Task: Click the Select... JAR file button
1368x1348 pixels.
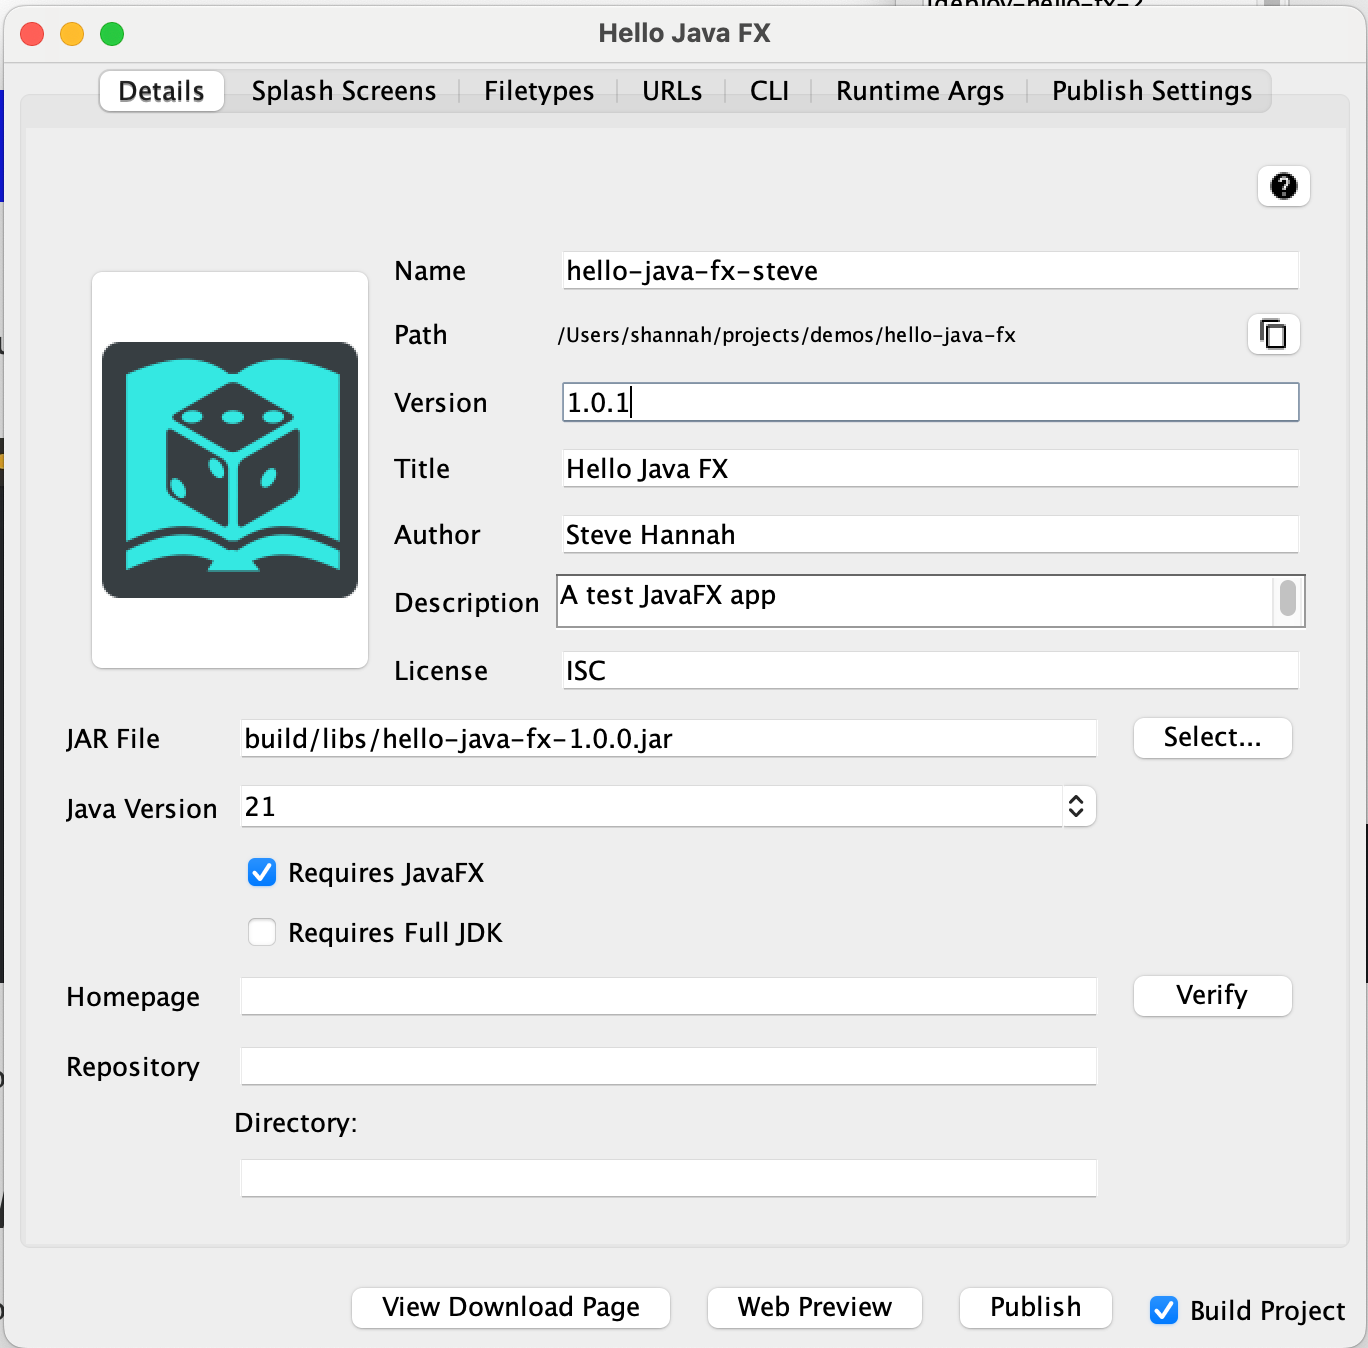Action: [1213, 738]
